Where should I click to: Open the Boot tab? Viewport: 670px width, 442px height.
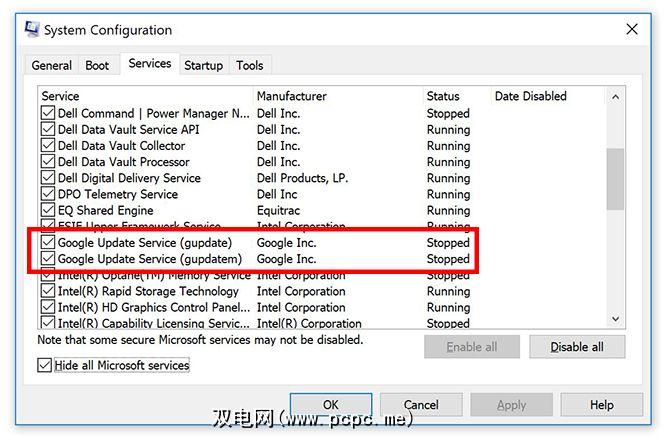pyautogui.click(x=97, y=65)
